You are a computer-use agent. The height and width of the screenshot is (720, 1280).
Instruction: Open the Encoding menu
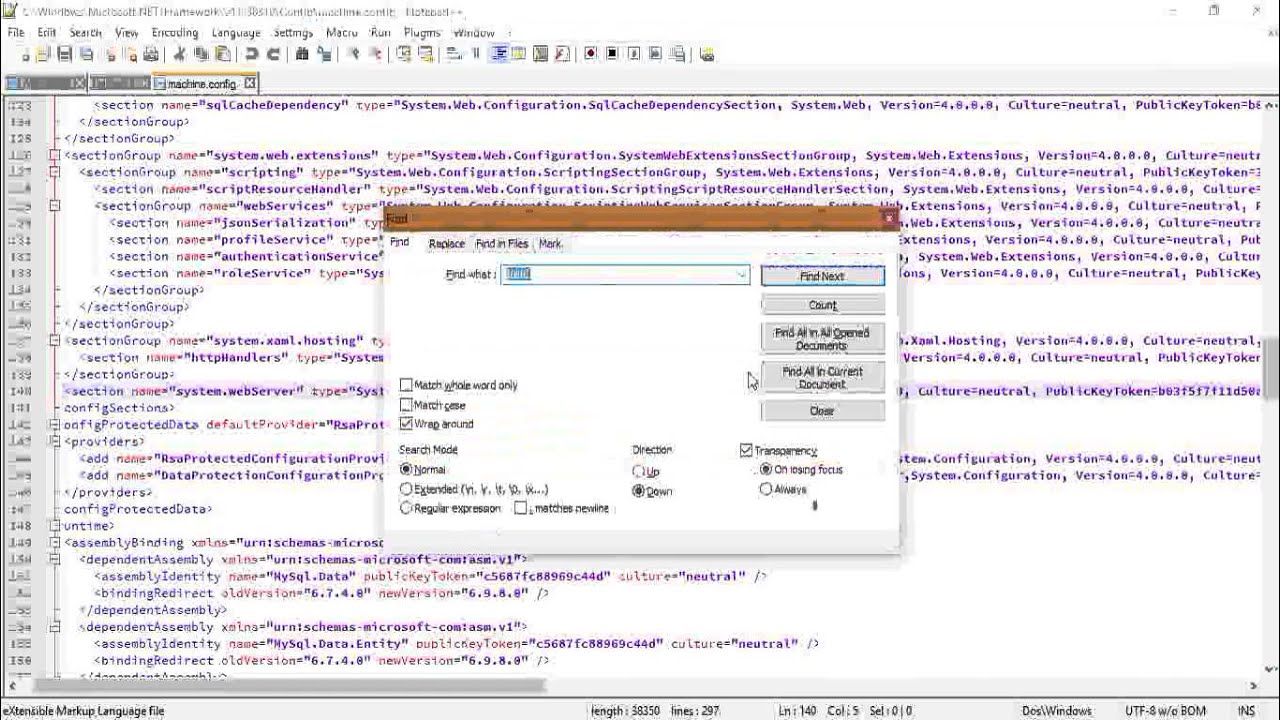[x=175, y=32]
